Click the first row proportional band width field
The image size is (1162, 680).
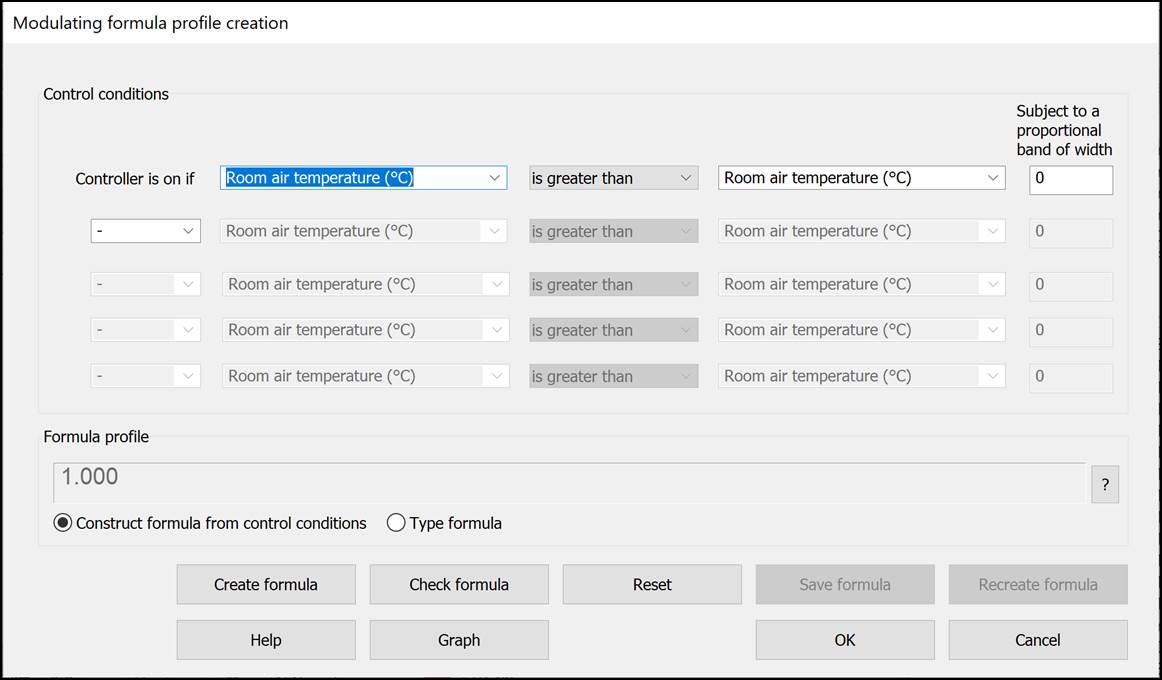[x=1071, y=180]
